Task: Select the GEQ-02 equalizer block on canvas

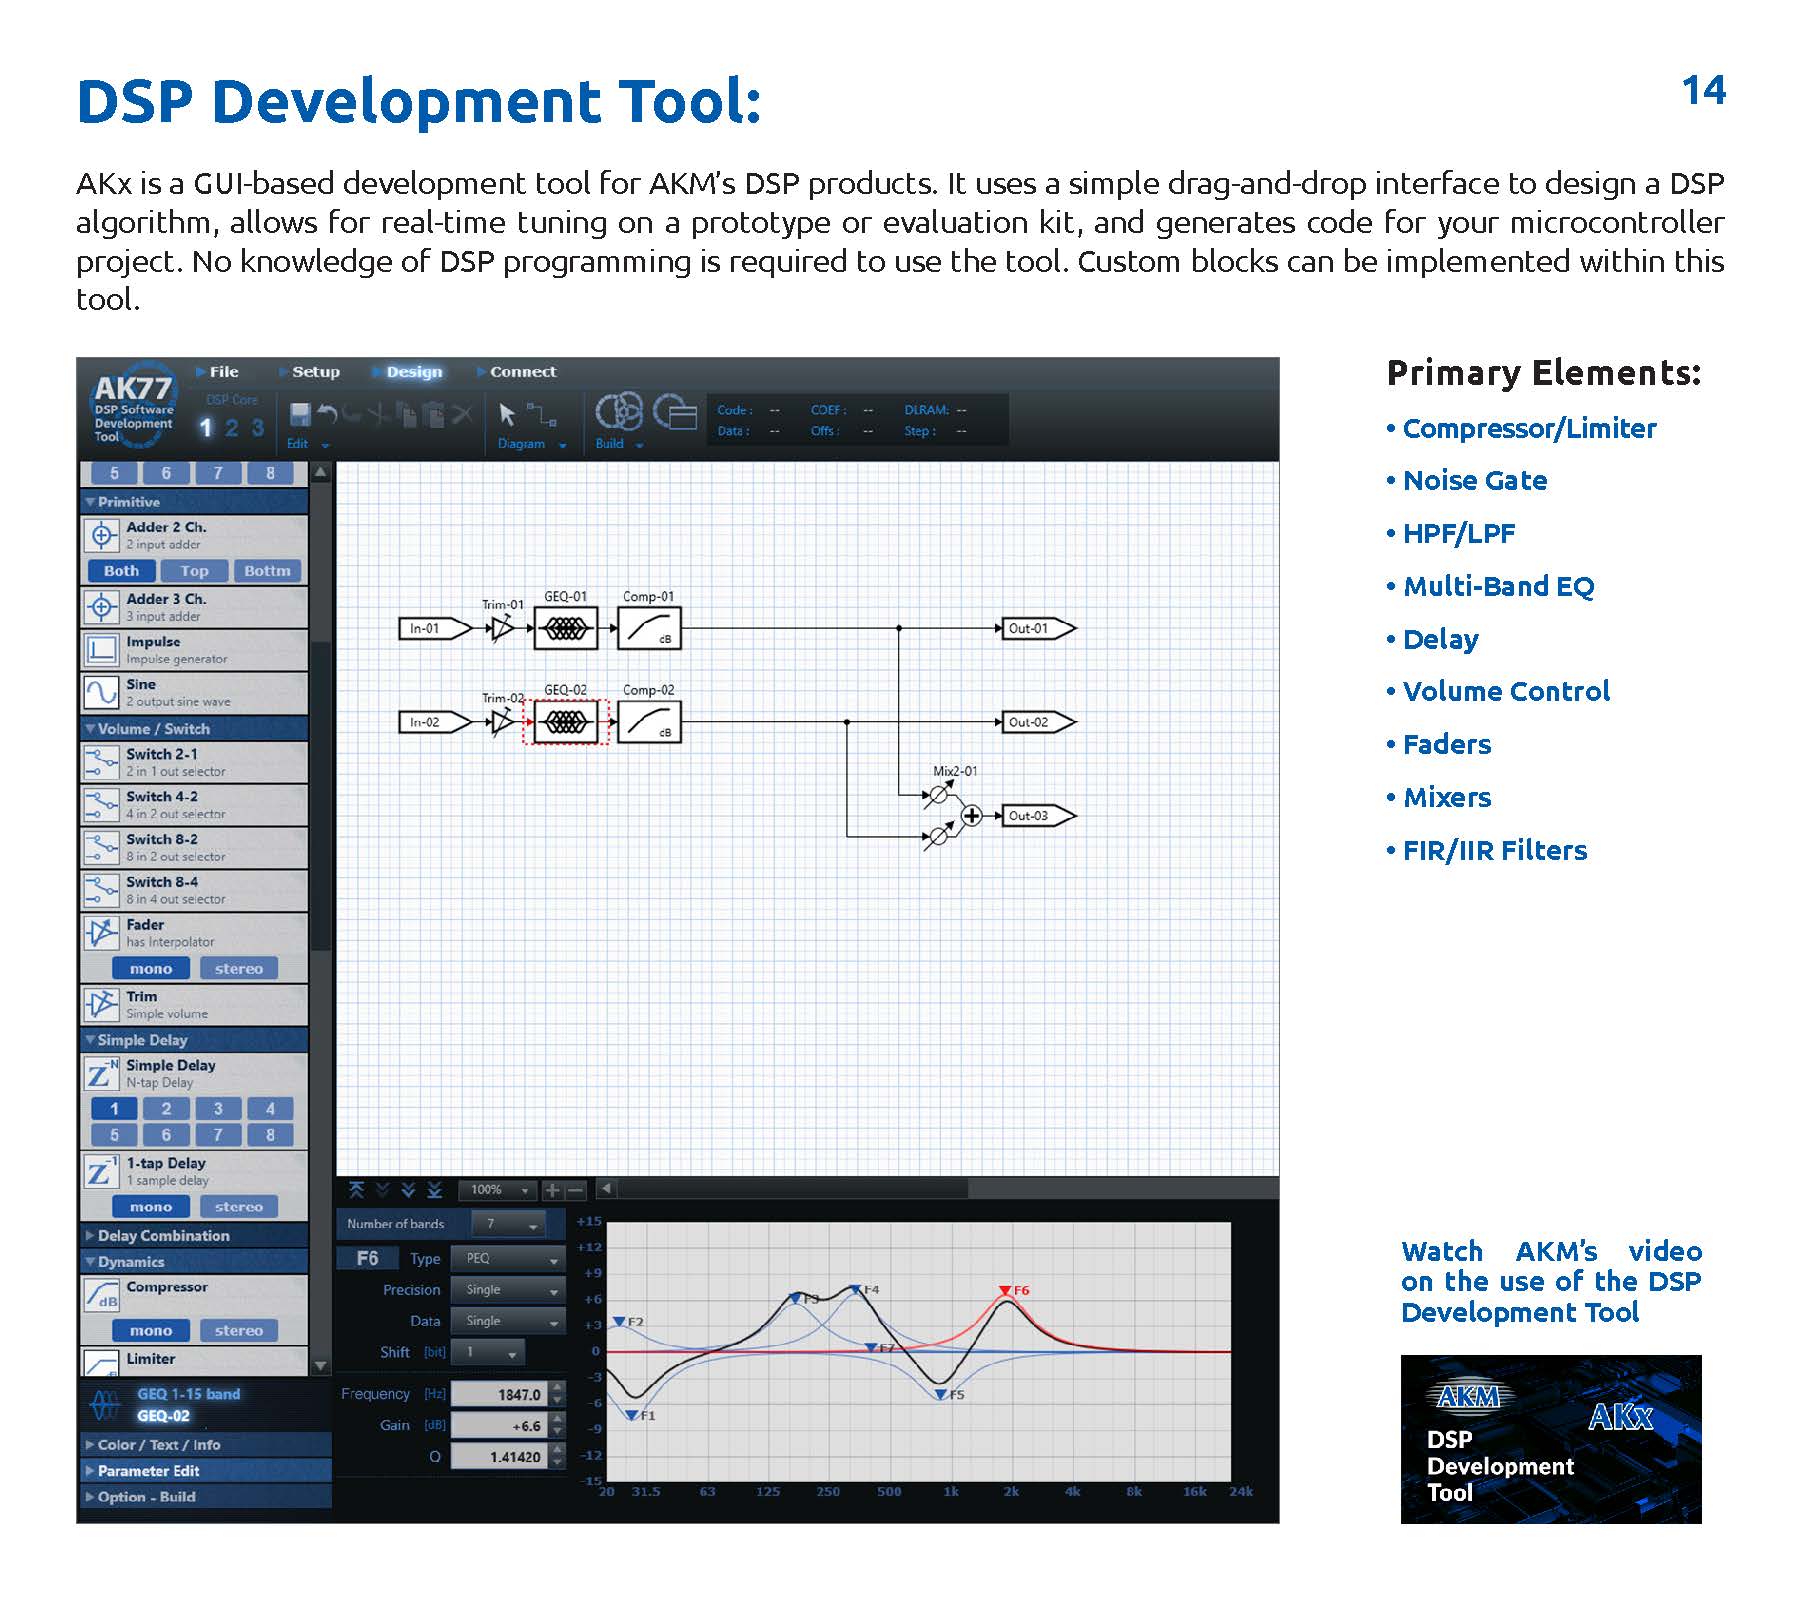Action: [x=565, y=722]
